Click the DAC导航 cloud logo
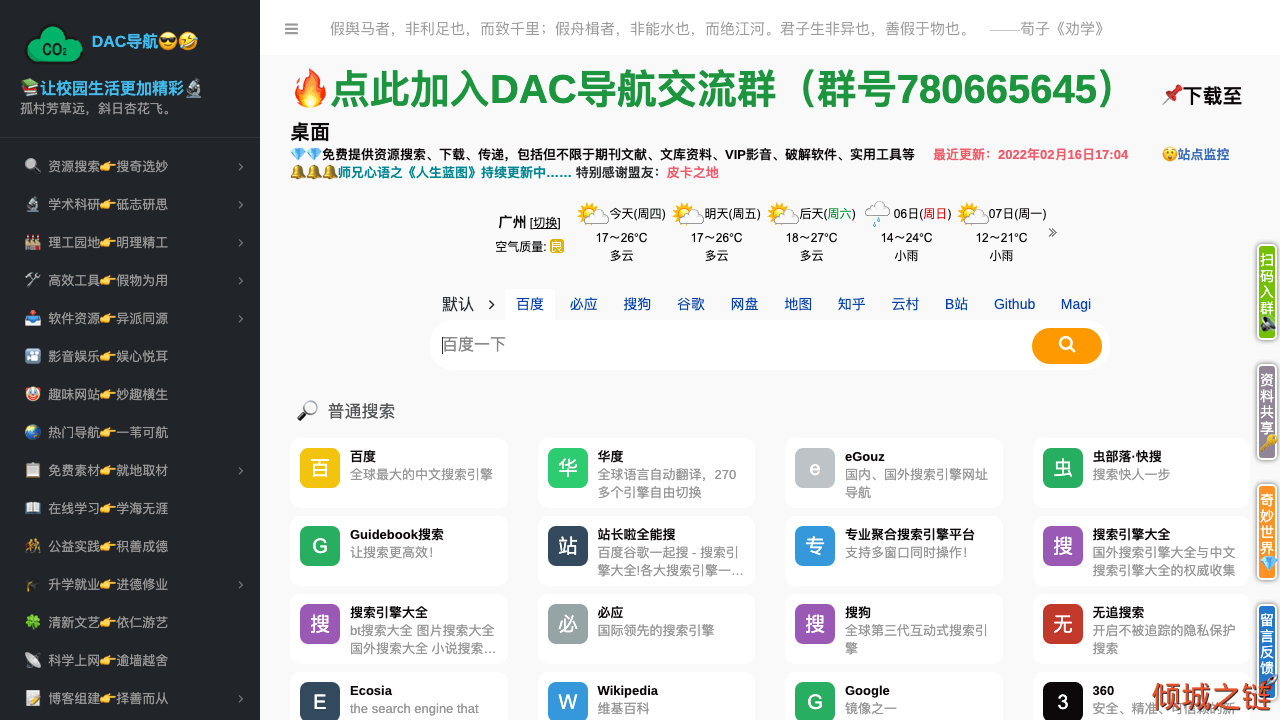This screenshot has height=720, width=1280. 54,44
